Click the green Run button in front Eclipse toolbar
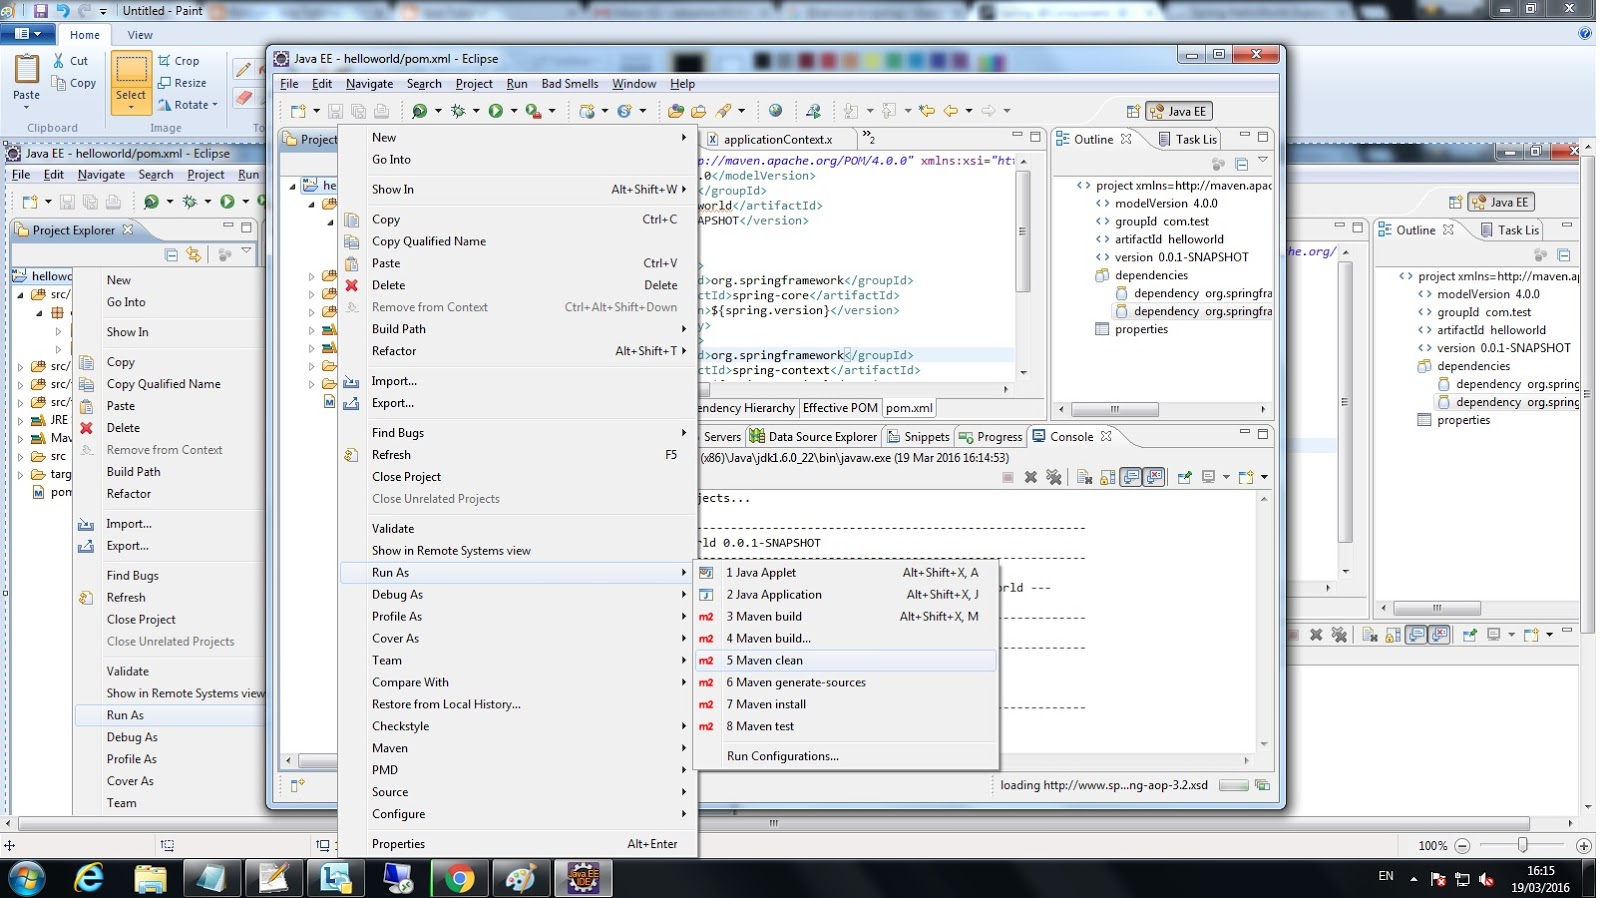Viewport: 1600px width, 898px height. pyautogui.click(x=496, y=111)
